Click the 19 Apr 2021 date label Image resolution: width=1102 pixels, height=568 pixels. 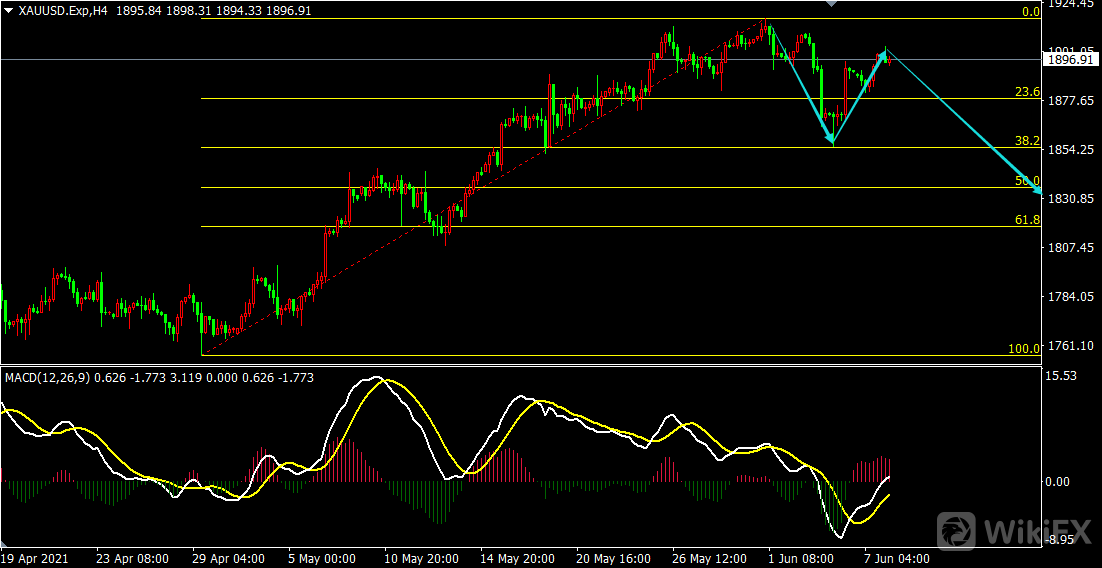point(36,558)
